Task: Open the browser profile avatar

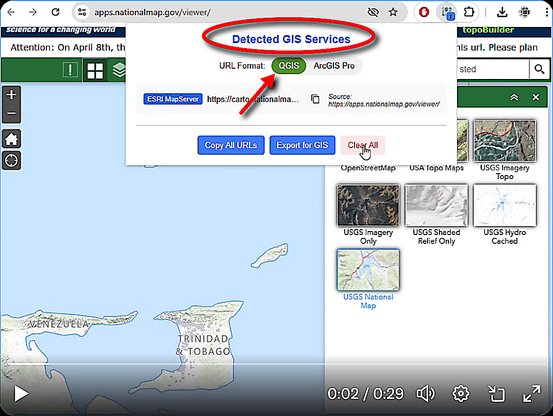Action: click(x=525, y=12)
